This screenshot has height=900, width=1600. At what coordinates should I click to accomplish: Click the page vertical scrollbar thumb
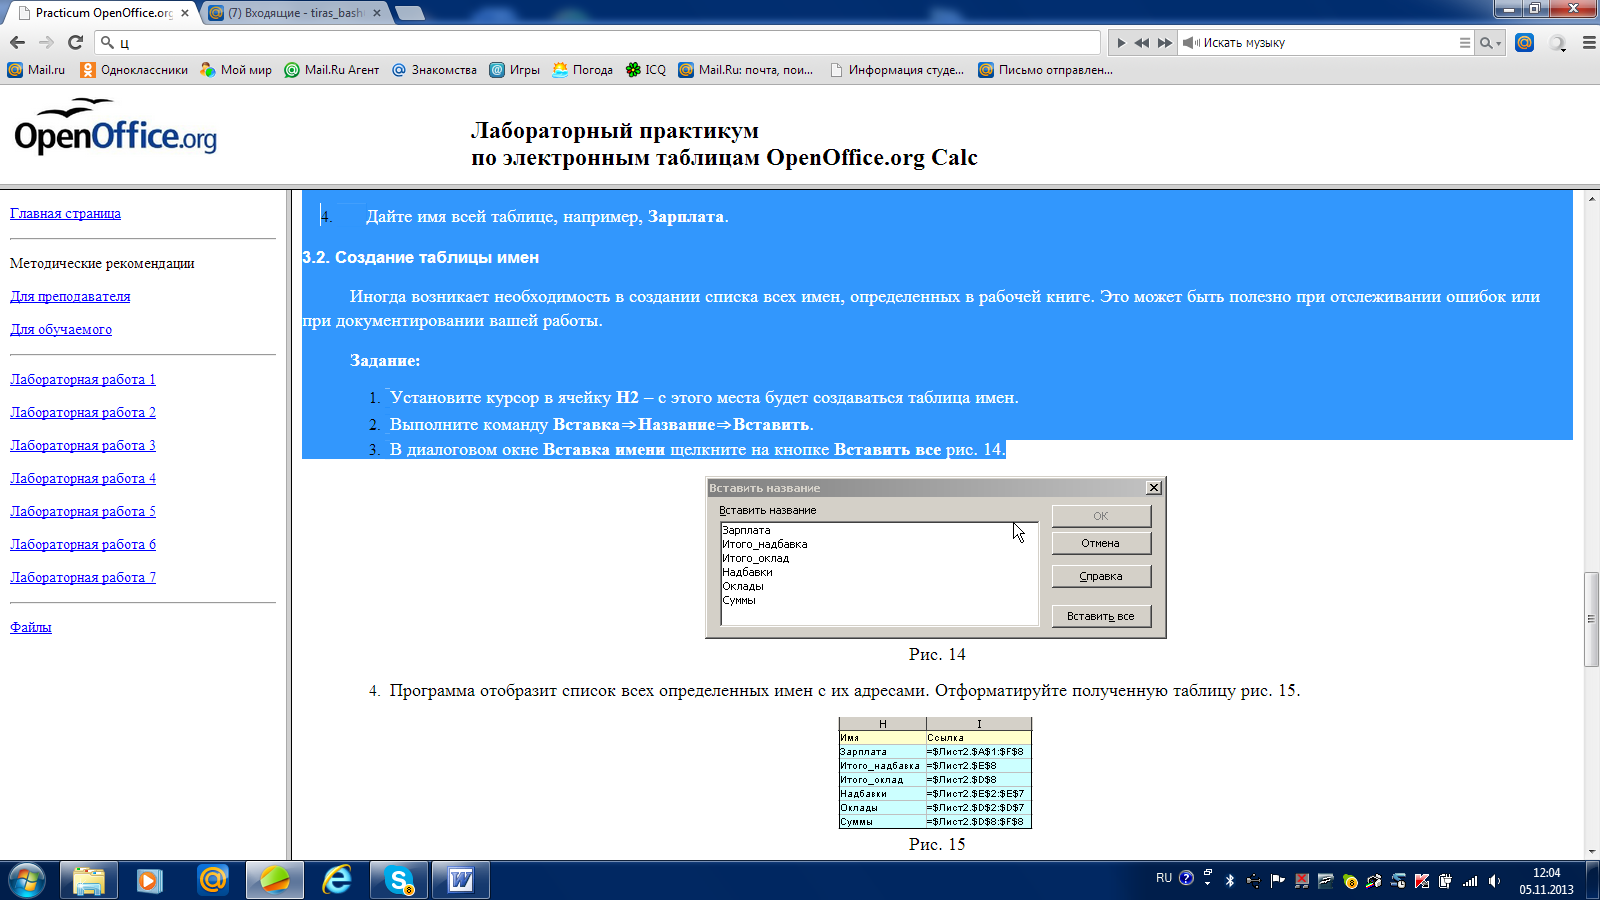(x=1591, y=619)
